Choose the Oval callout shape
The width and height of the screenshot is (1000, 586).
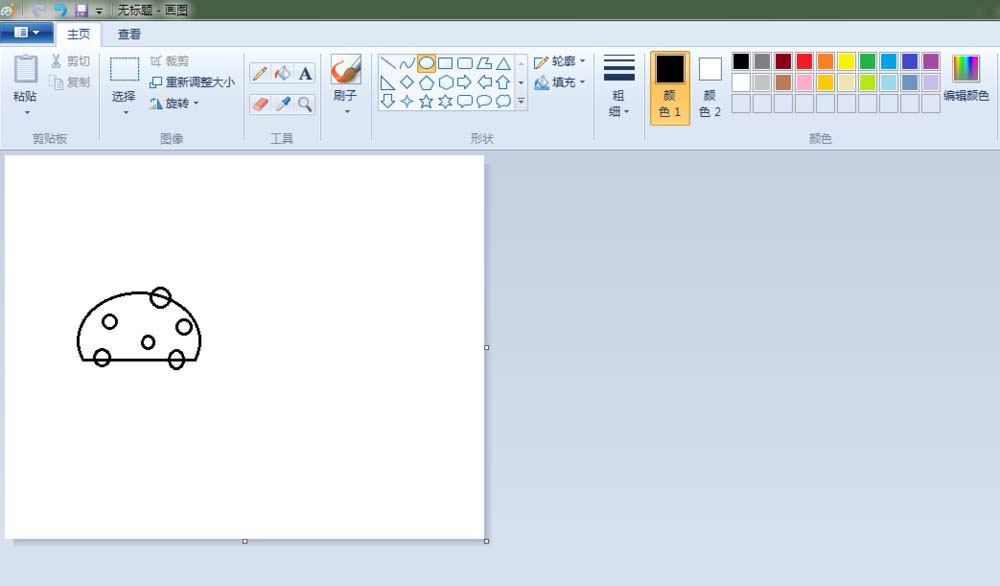pyautogui.click(x=484, y=101)
